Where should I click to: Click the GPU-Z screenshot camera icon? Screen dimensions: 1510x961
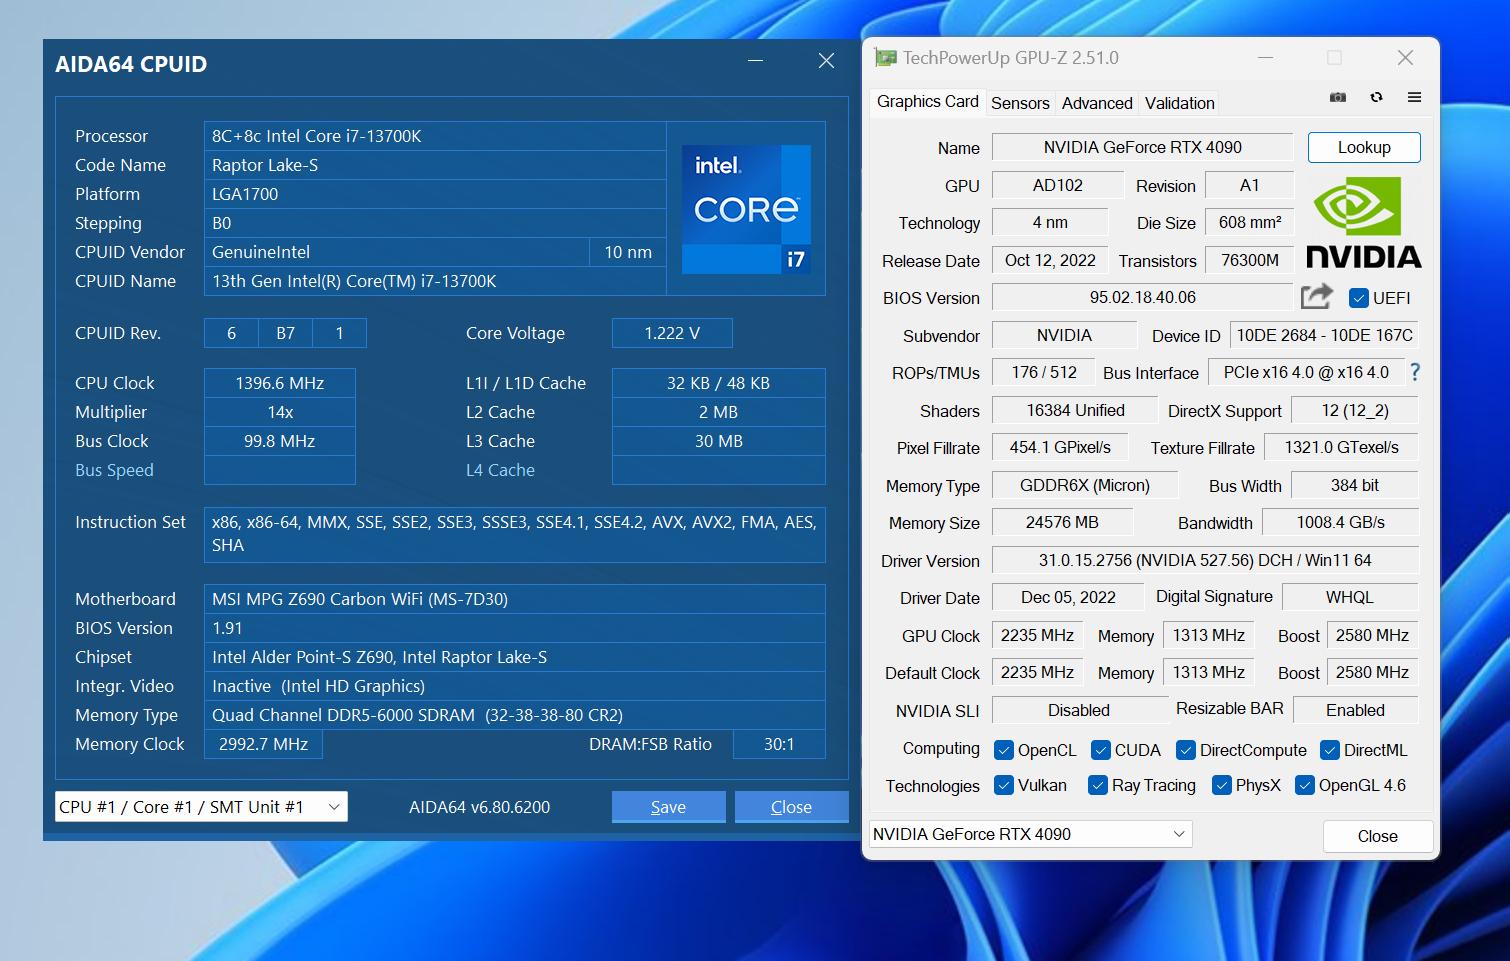pos(1337,97)
